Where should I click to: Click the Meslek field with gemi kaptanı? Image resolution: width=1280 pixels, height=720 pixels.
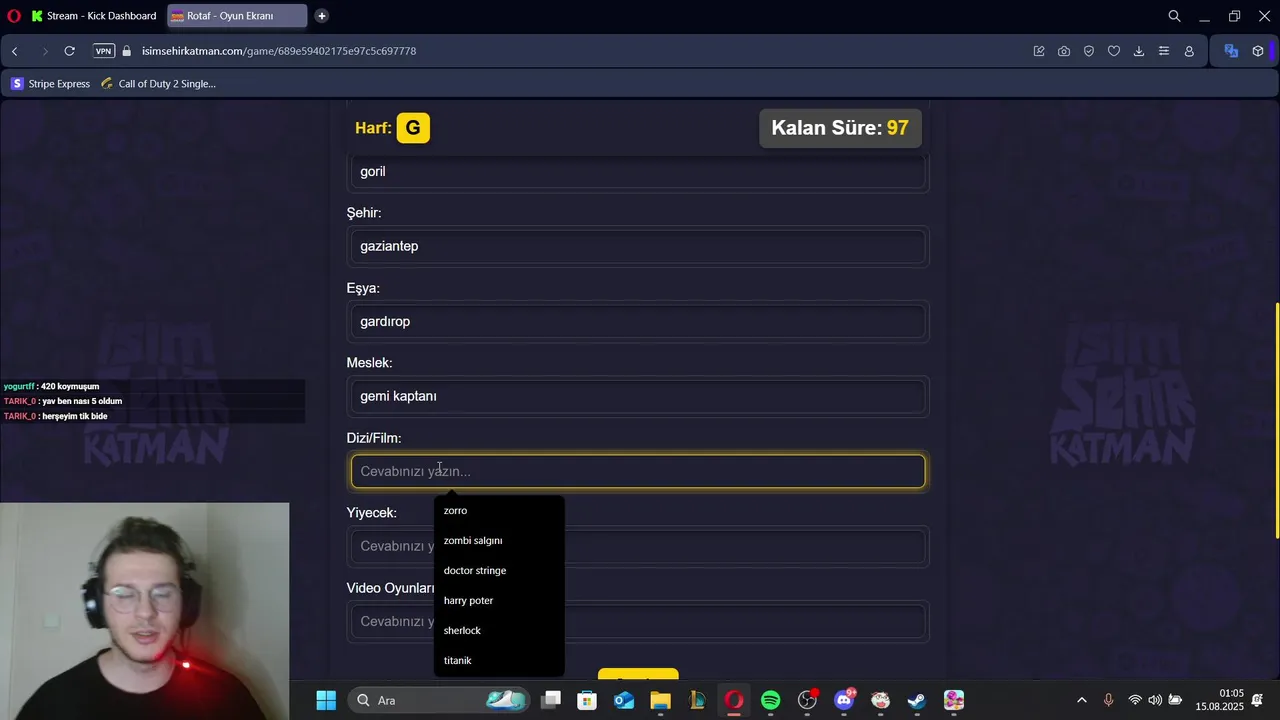click(x=638, y=396)
